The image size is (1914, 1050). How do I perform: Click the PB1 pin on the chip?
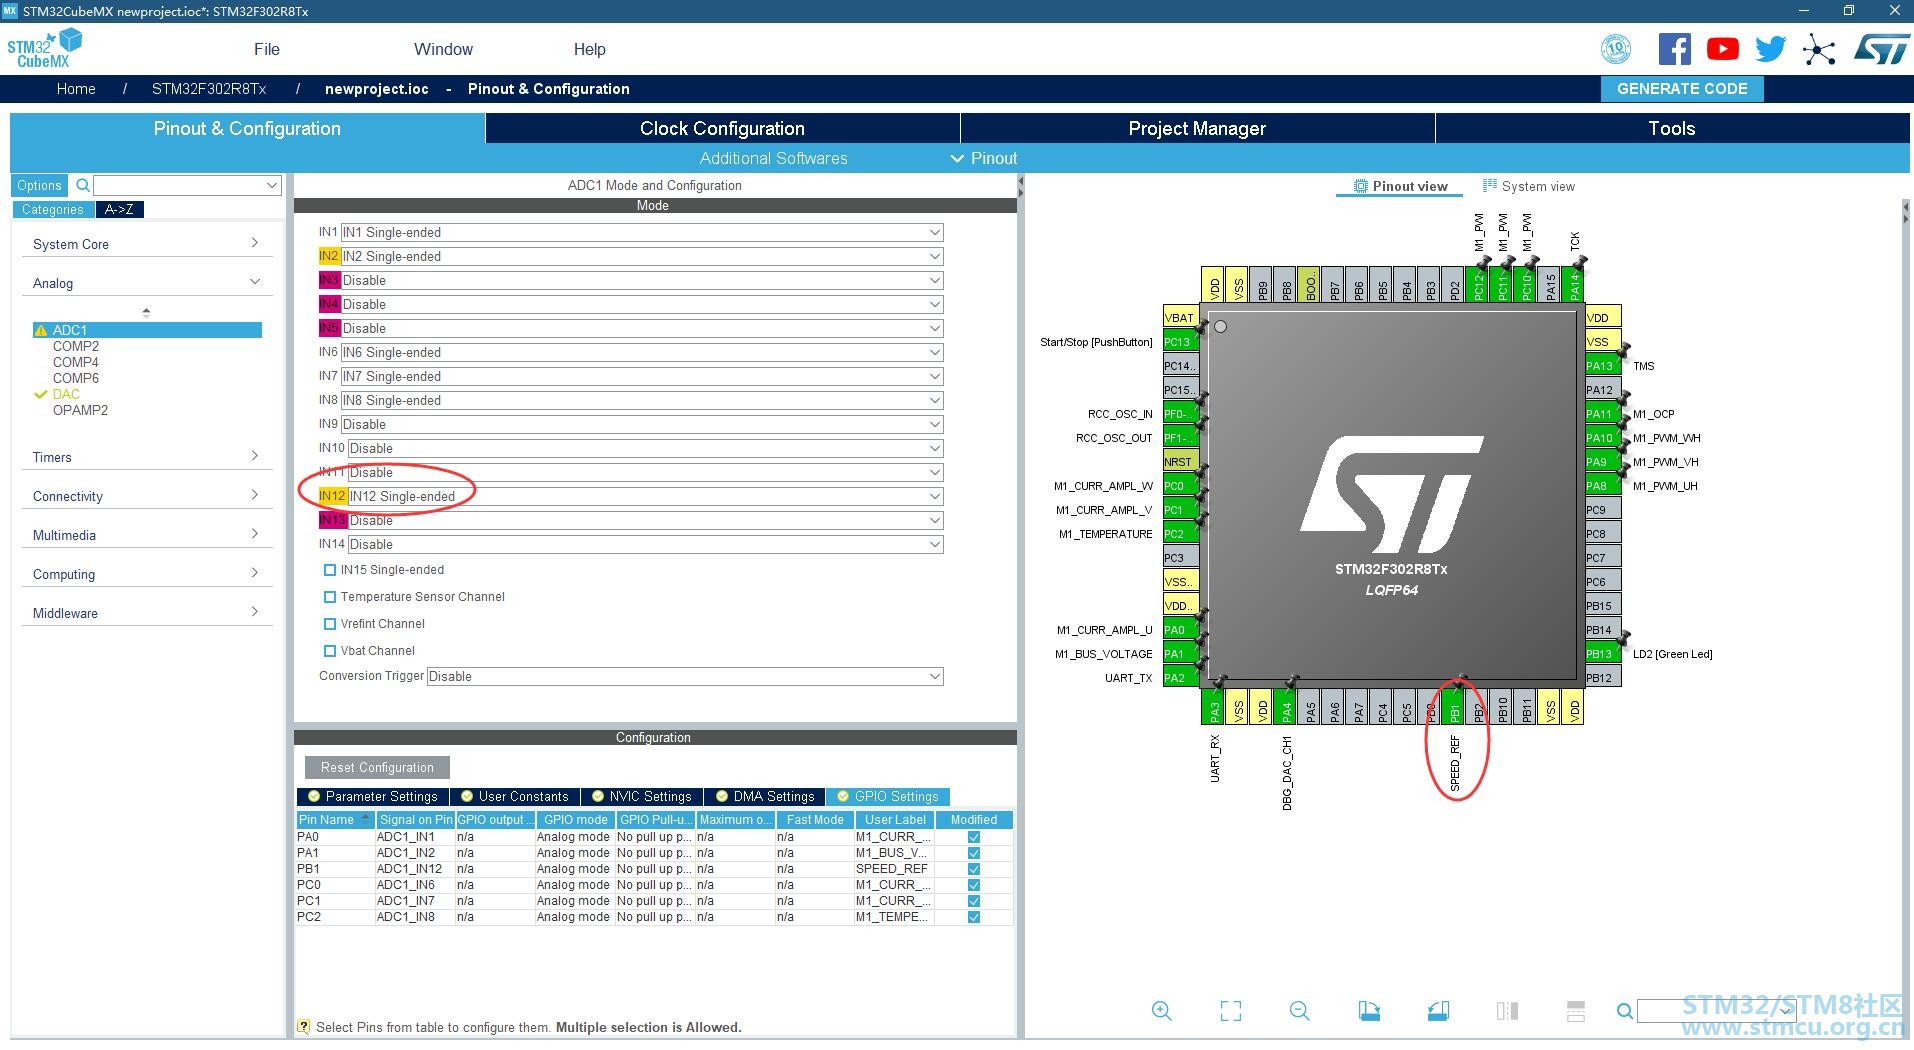tap(1455, 707)
